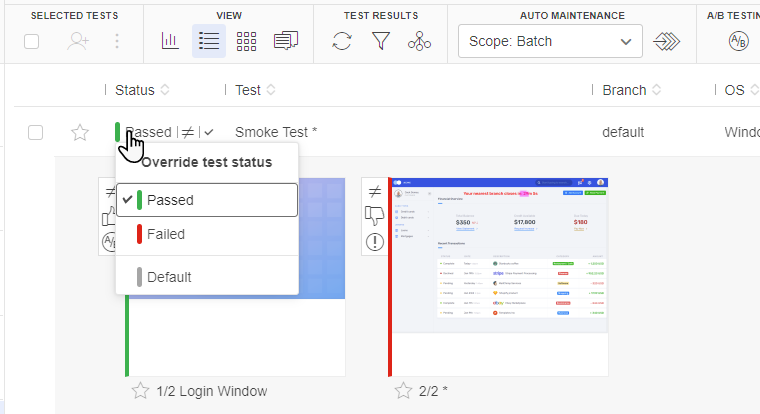This screenshot has width=760, height=414.
Task: Open the 2/2 dashboard step thumbnail
Action: [498, 273]
